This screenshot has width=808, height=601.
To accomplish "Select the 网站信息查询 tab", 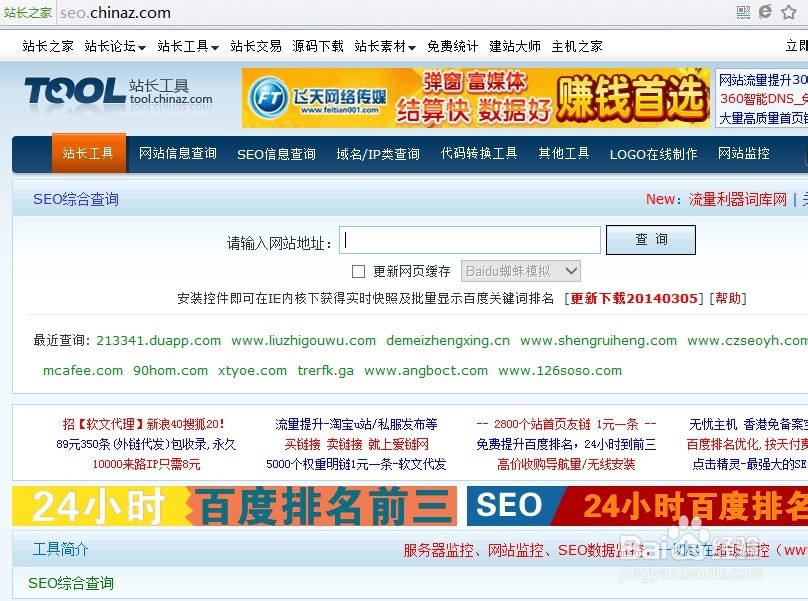I will click(x=178, y=153).
